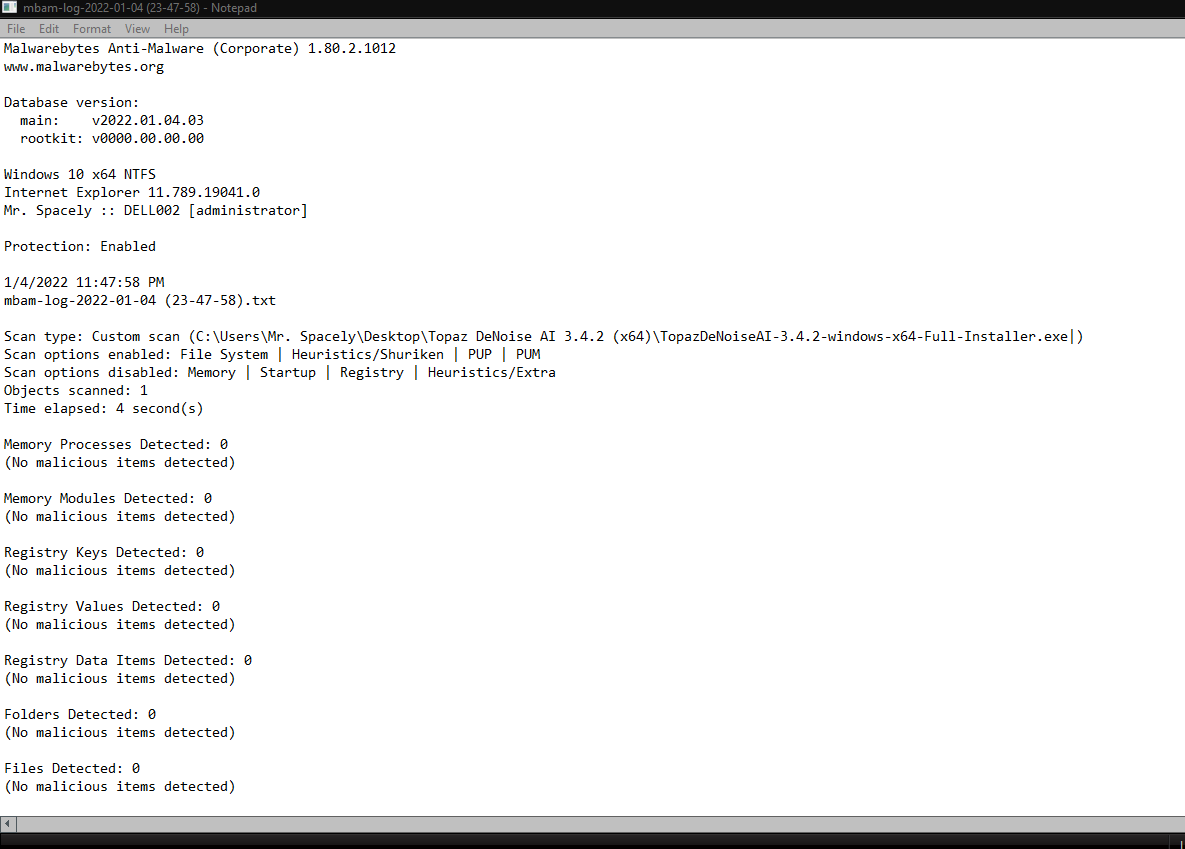The image size is (1185, 849).
Task: Click the 'Scan type: Custom scan' line
Action: 543,336
